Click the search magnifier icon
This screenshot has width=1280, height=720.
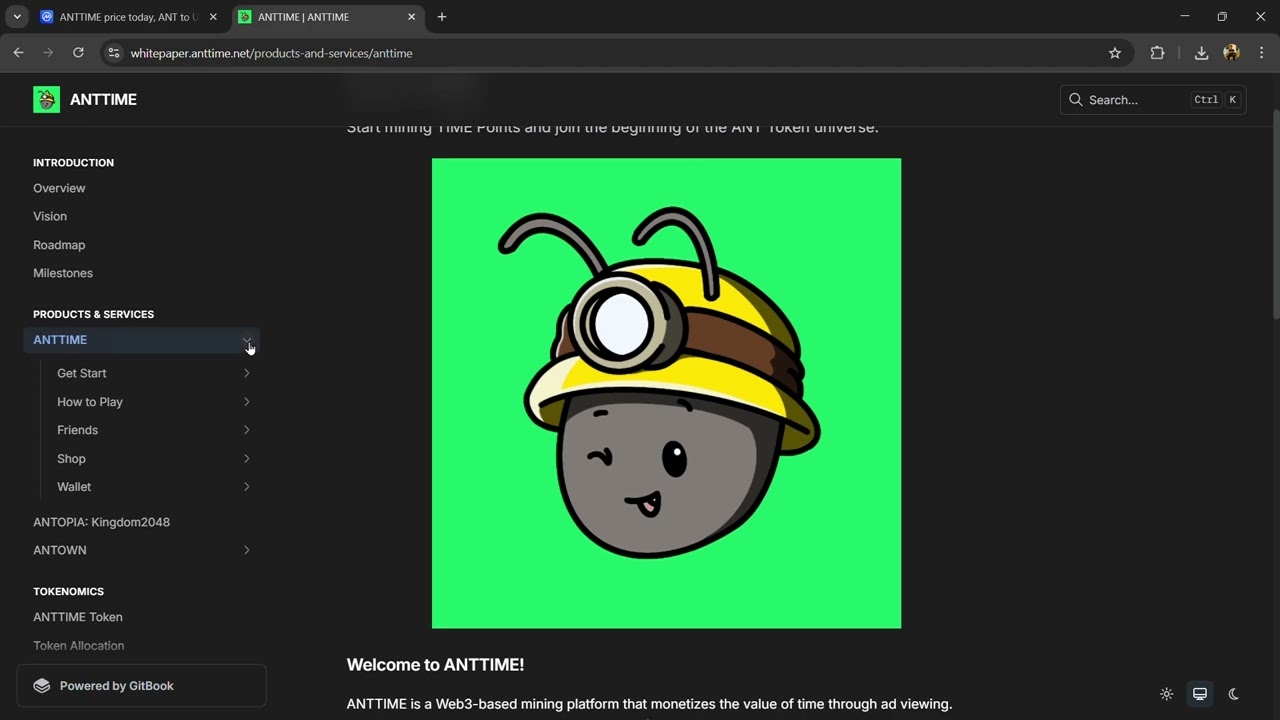(x=1076, y=100)
